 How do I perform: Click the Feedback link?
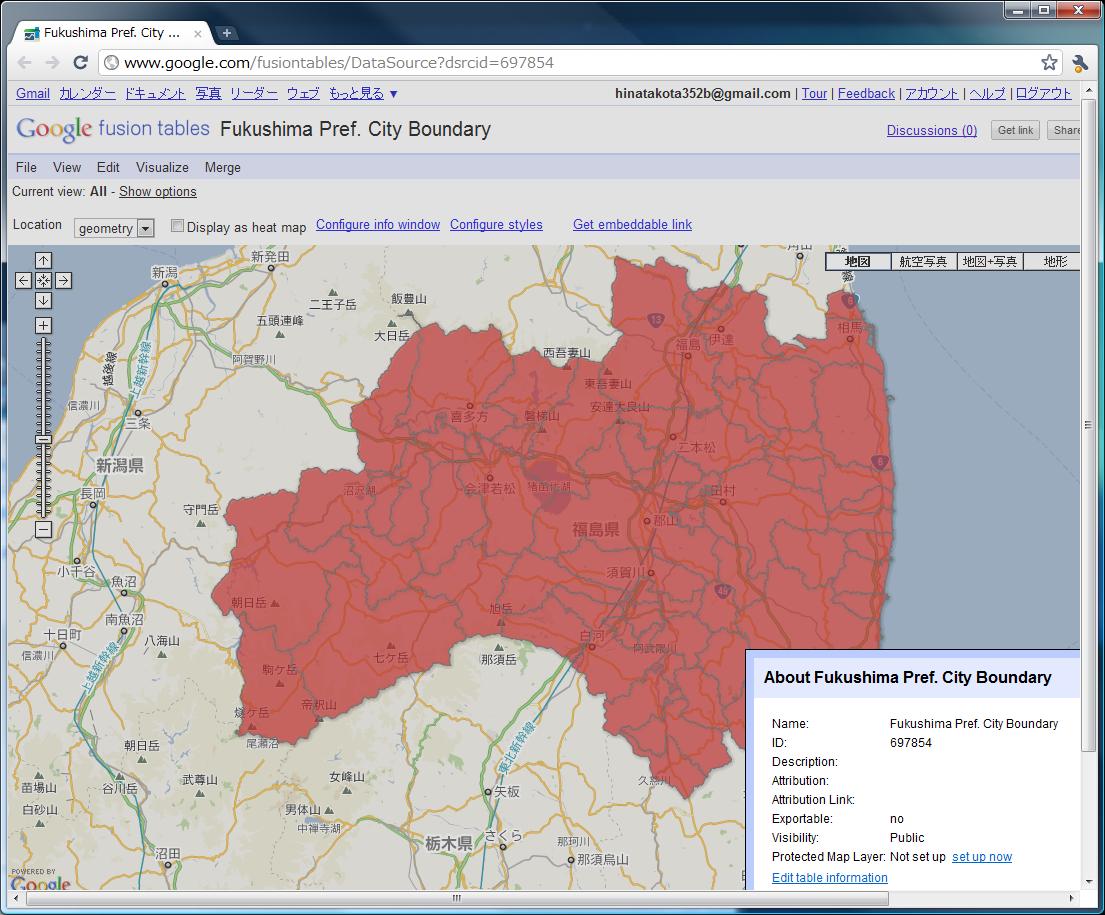click(x=866, y=94)
